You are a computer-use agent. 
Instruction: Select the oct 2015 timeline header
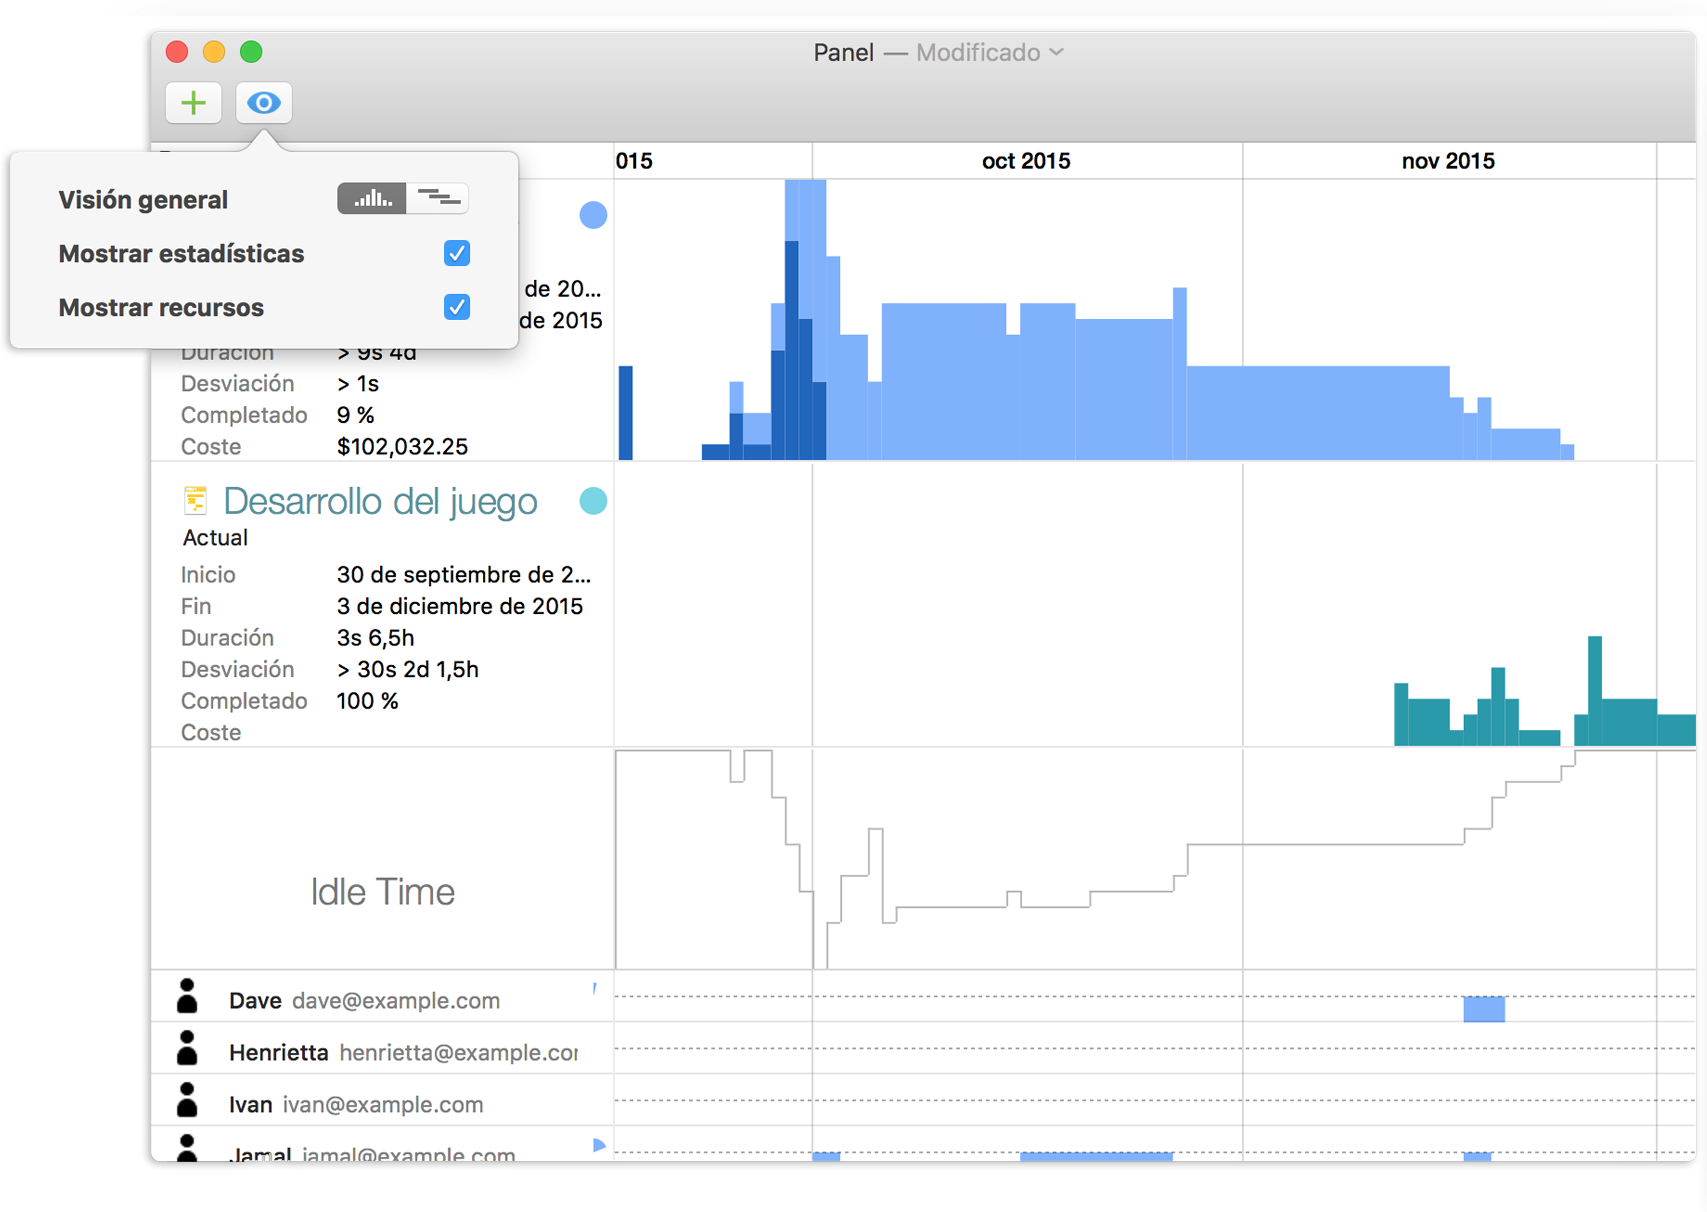click(1026, 161)
